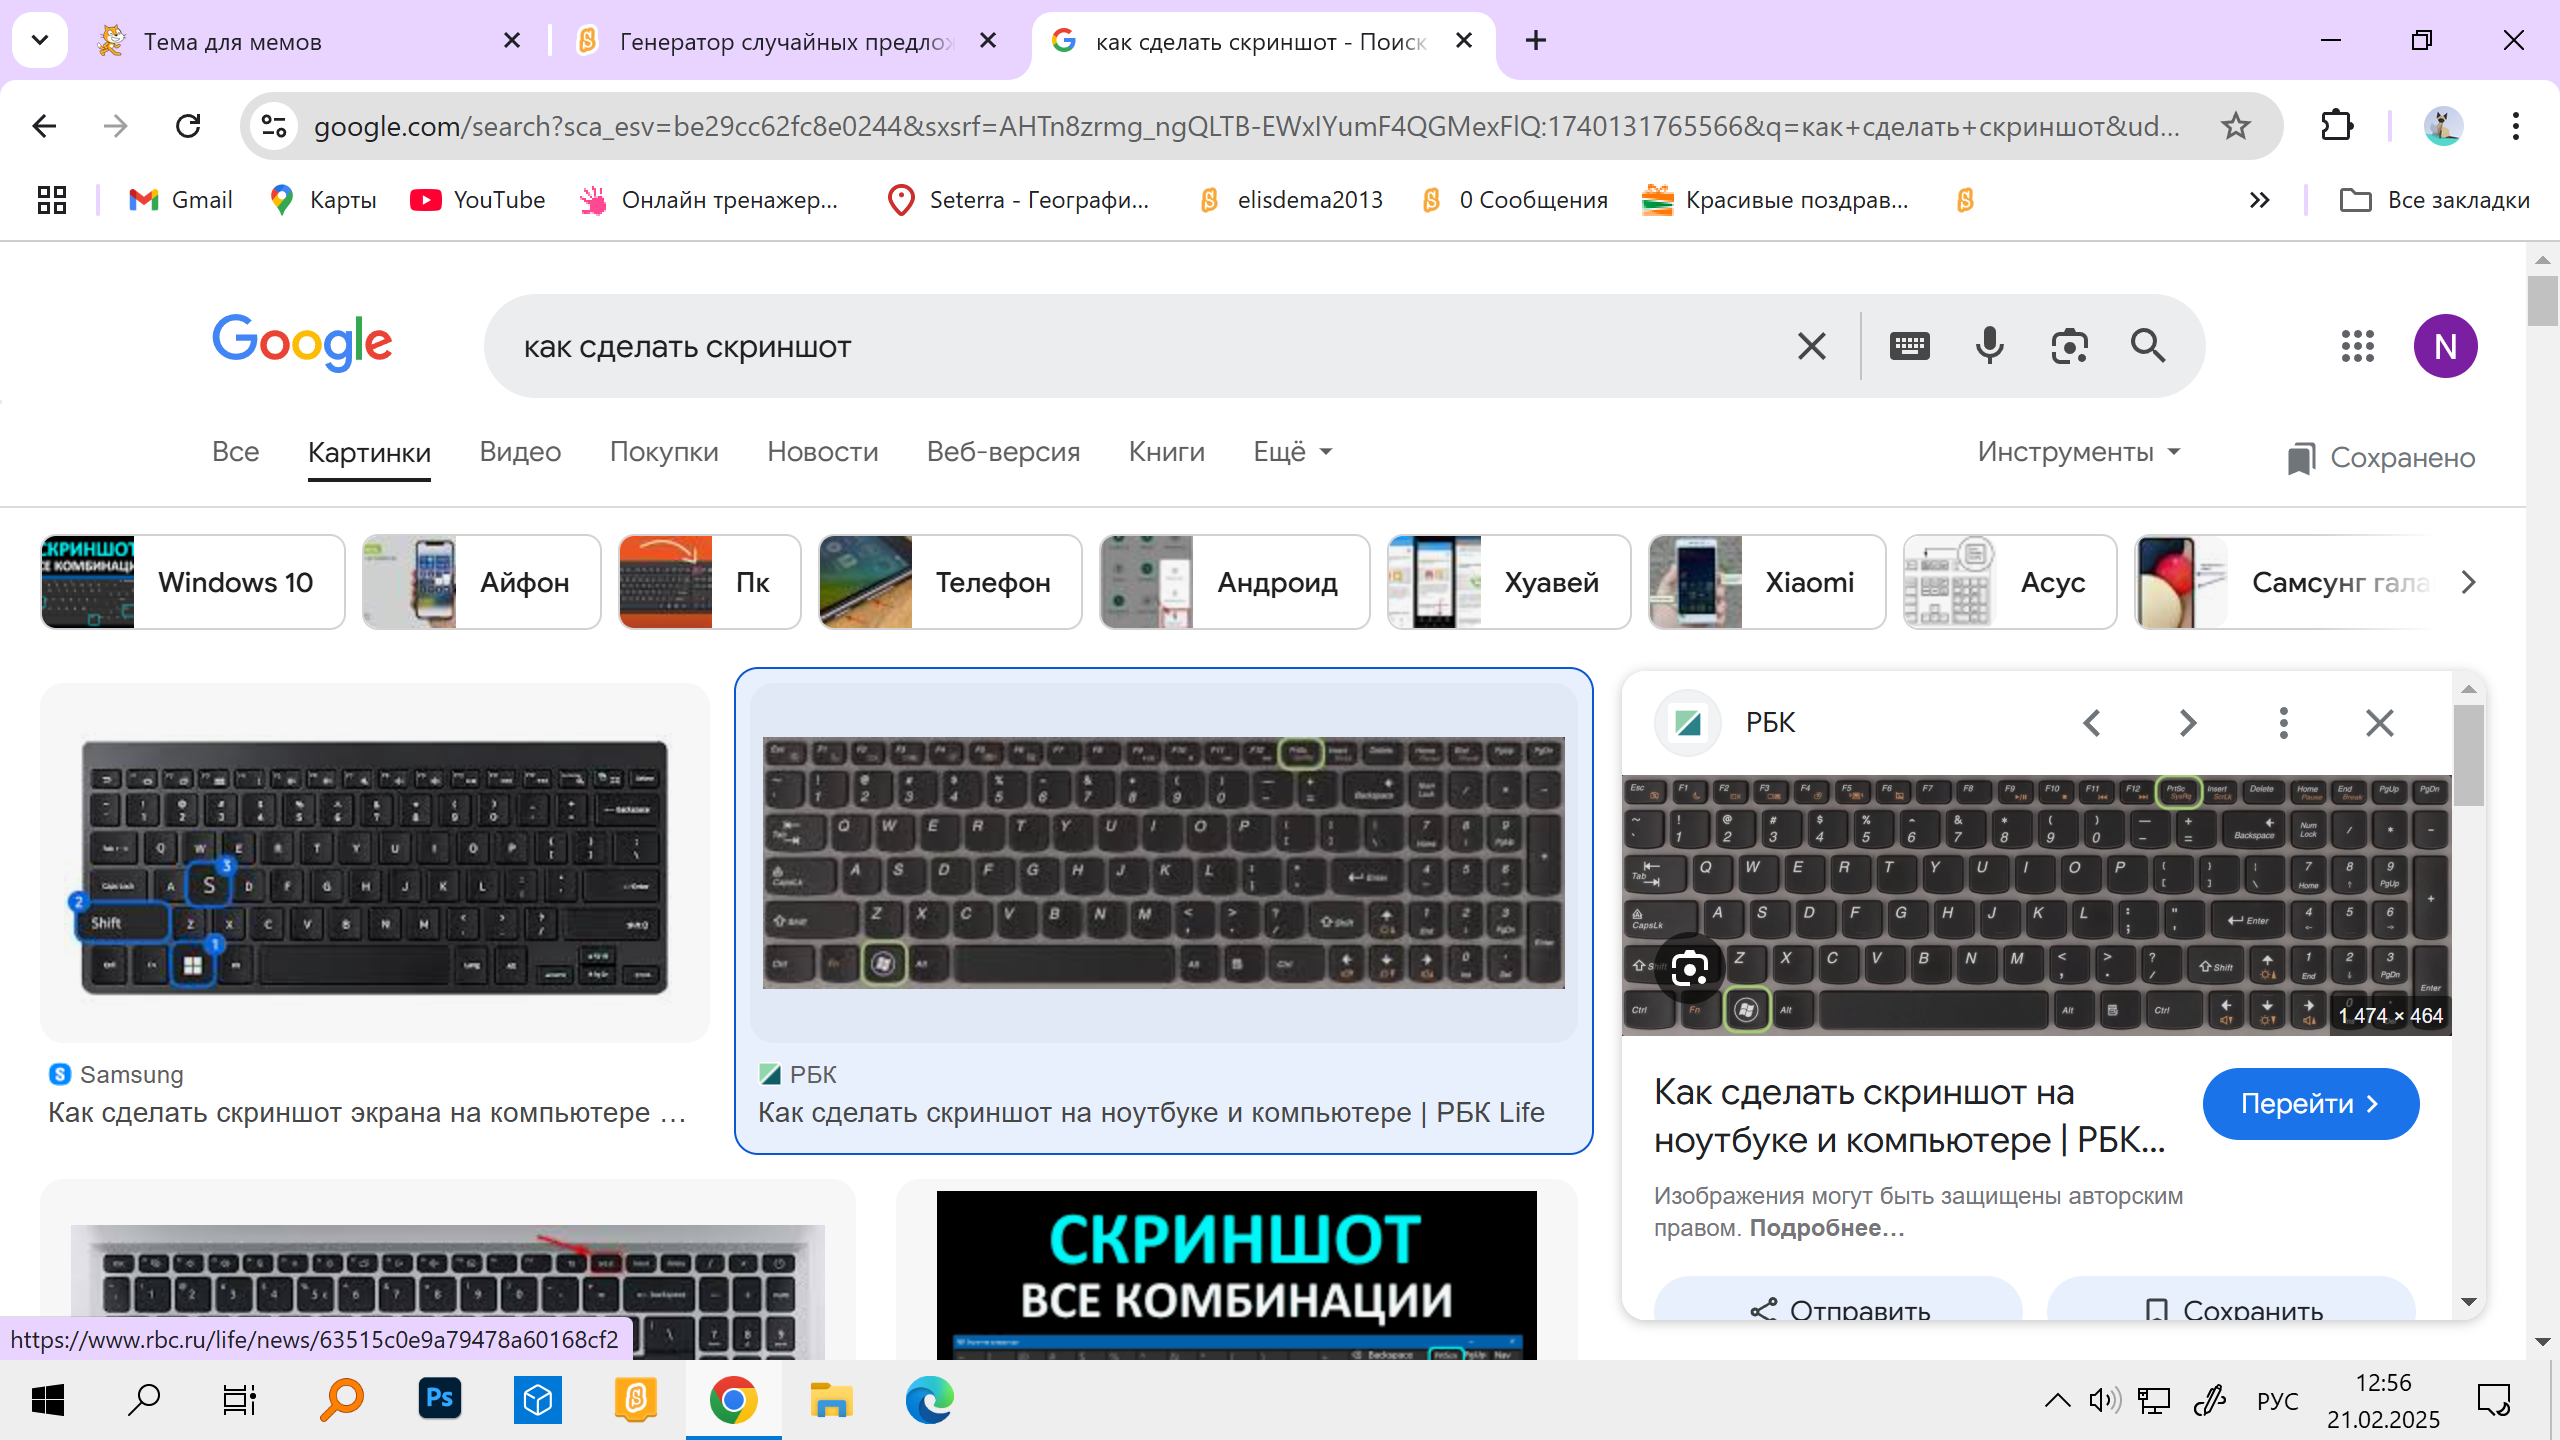Image resolution: width=2560 pixels, height=1440 pixels.
Task: Switch to the Новости search tab
Action: 823,452
